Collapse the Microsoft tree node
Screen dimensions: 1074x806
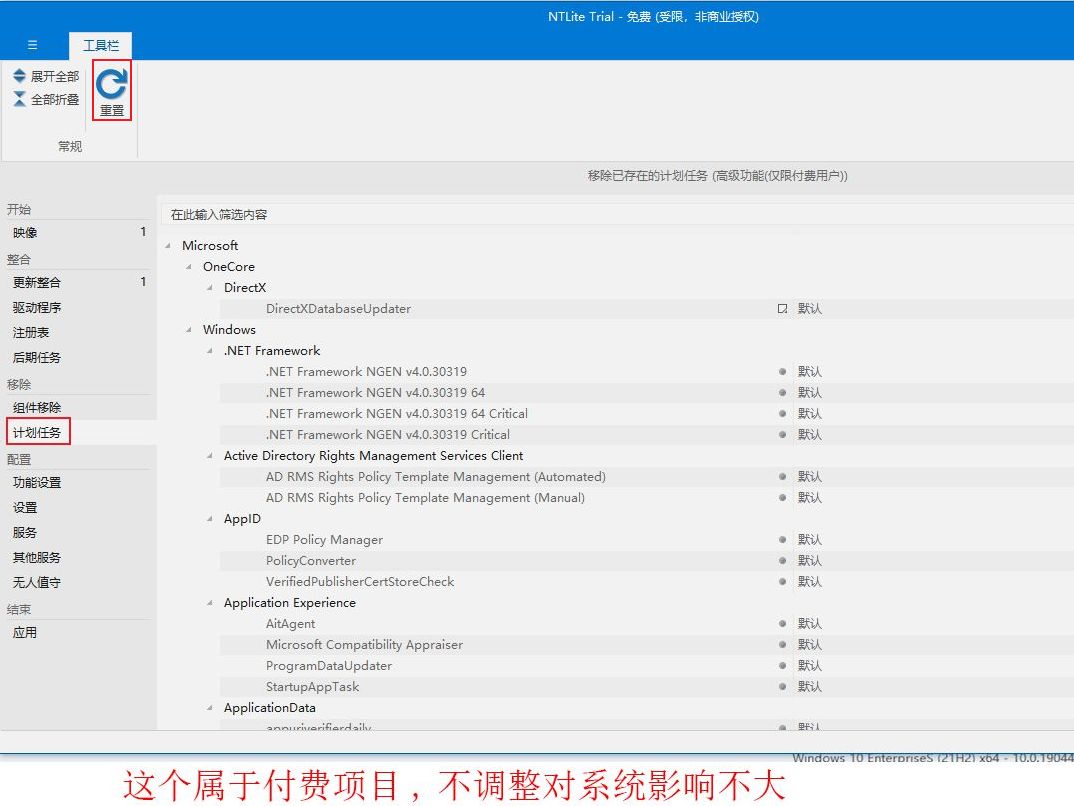coord(168,246)
